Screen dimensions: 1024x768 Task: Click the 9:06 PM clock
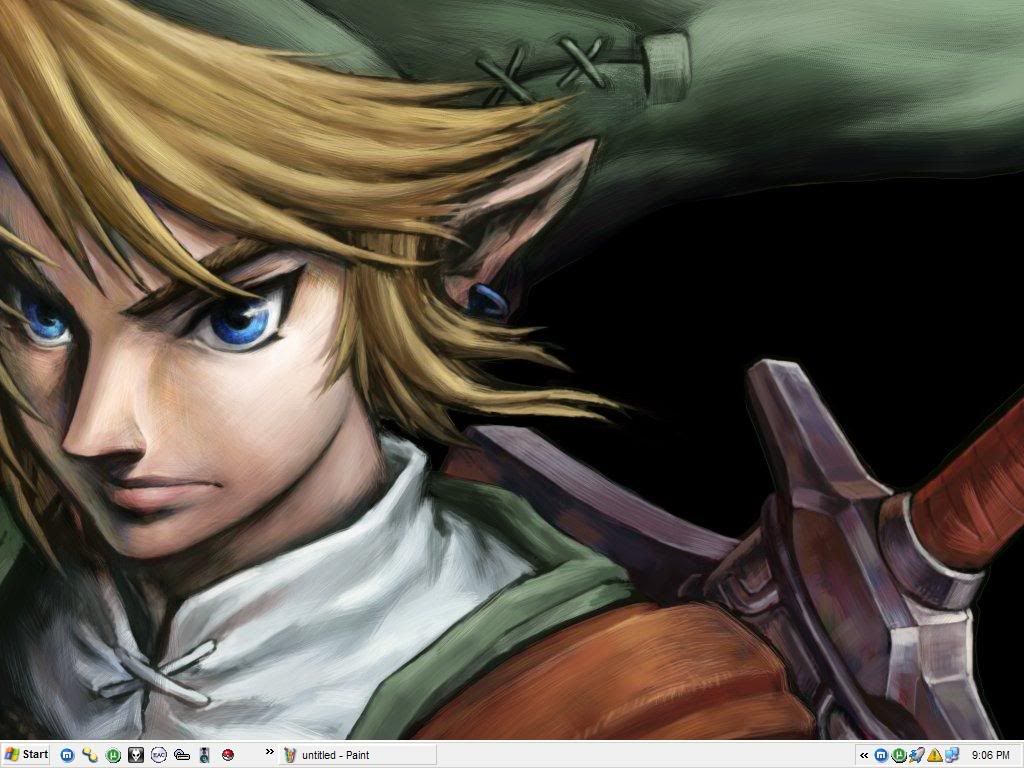click(990, 756)
